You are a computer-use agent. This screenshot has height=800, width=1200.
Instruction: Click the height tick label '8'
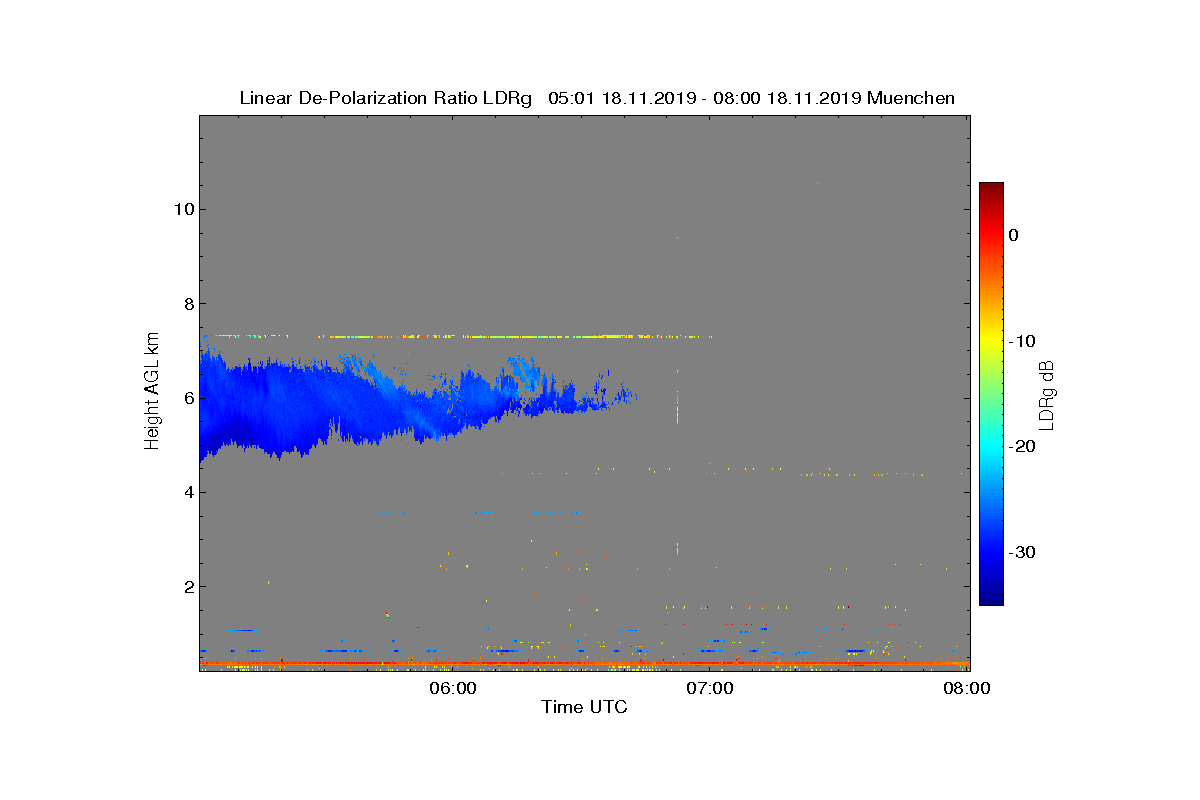[x=187, y=303]
